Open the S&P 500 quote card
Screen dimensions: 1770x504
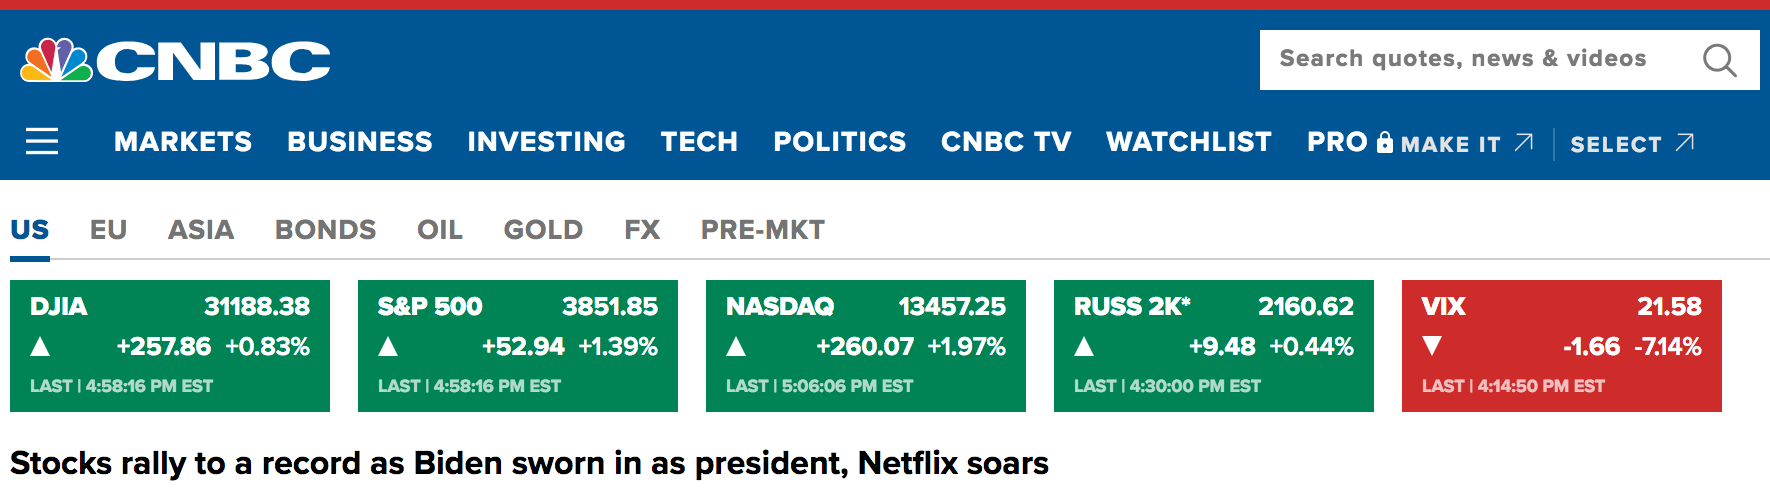tap(518, 346)
